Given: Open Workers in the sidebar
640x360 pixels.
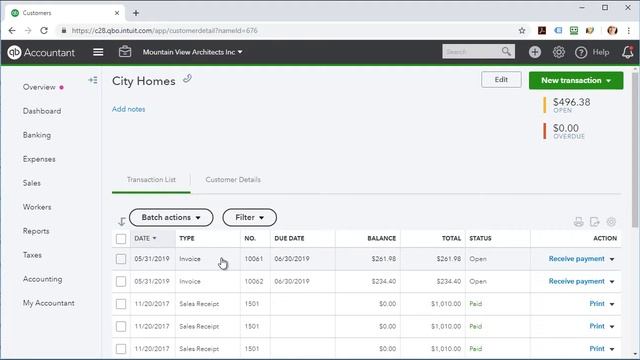Looking at the screenshot, I should (37, 207).
